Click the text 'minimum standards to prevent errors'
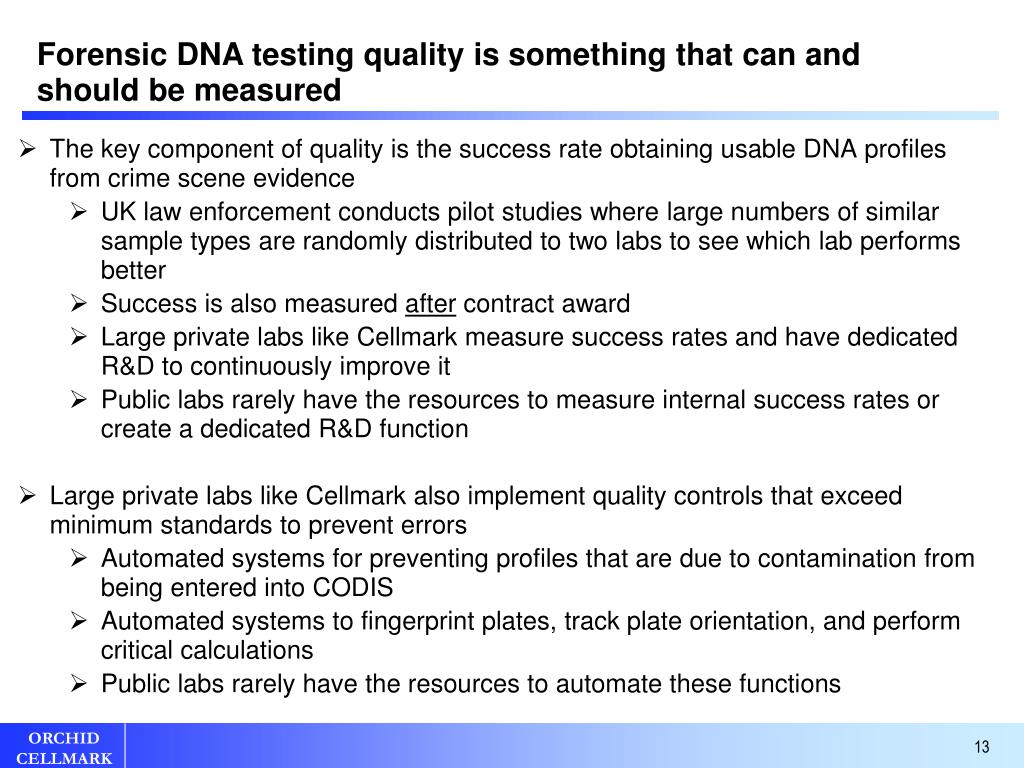 point(258,525)
